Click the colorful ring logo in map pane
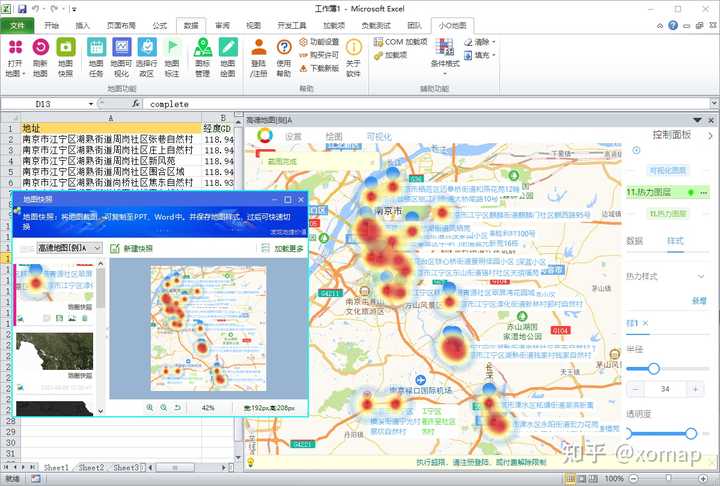 click(x=265, y=136)
